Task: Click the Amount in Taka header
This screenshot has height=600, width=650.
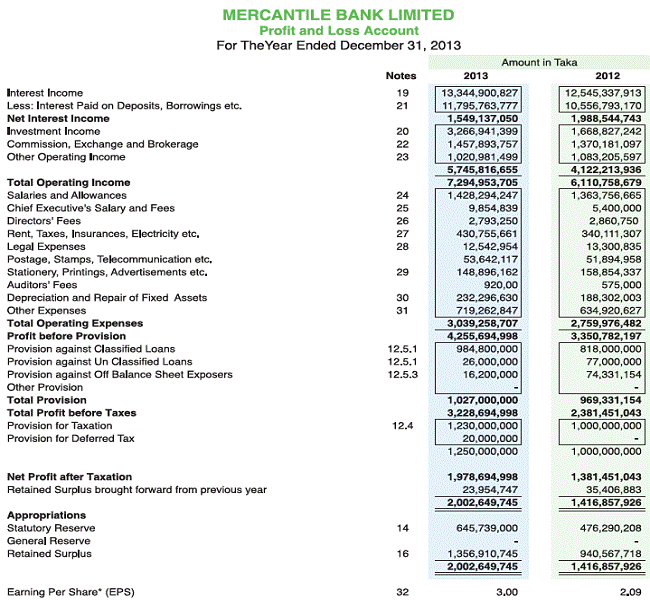Action: tap(541, 62)
